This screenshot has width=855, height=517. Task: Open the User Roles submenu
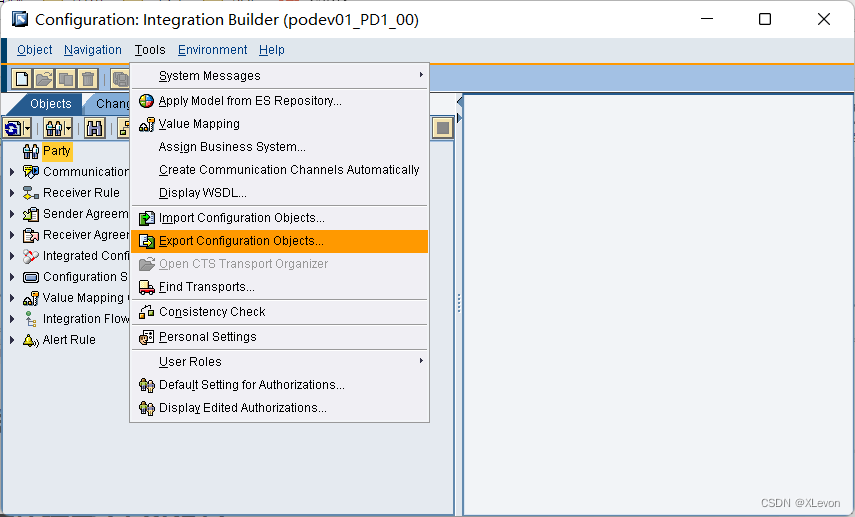click(279, 362)
